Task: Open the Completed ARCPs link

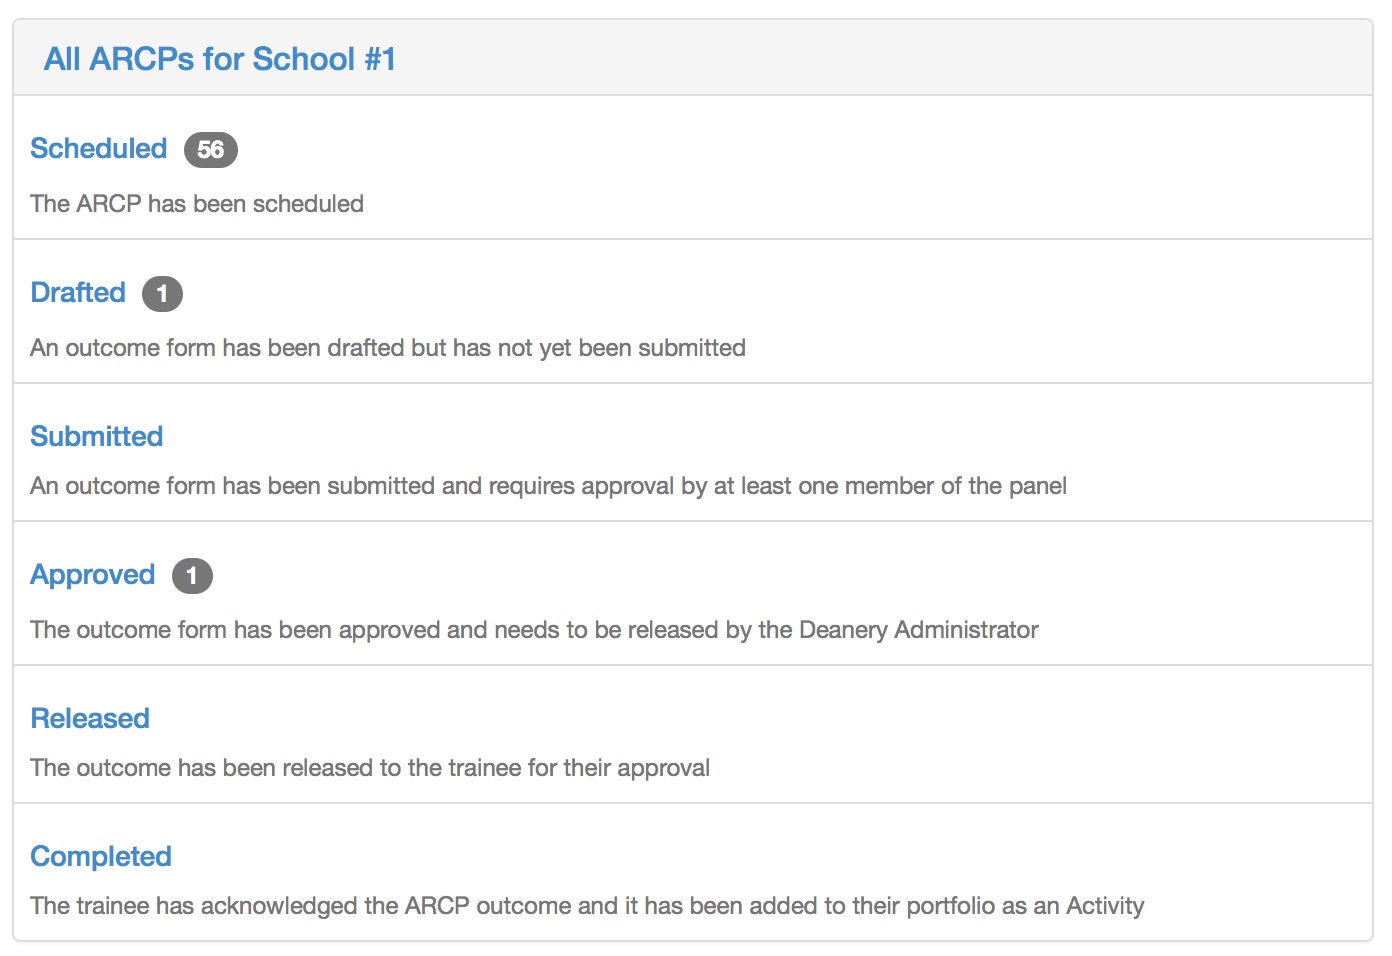Action: pos(101,857)
